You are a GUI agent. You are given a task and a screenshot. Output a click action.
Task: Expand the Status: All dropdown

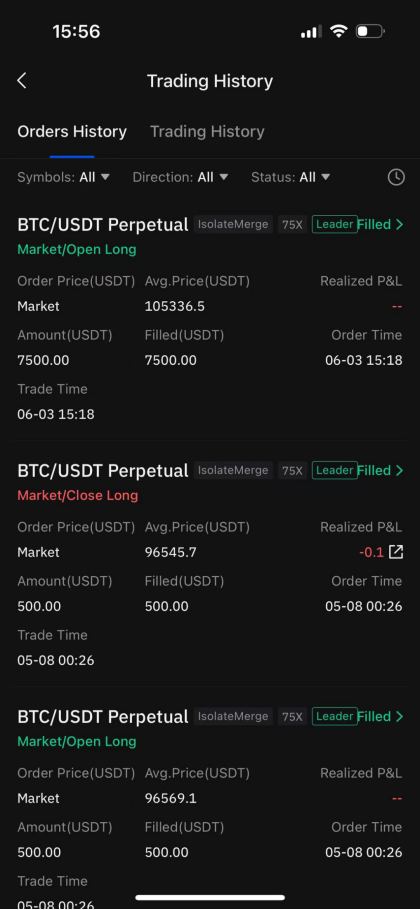click(291, 177)
